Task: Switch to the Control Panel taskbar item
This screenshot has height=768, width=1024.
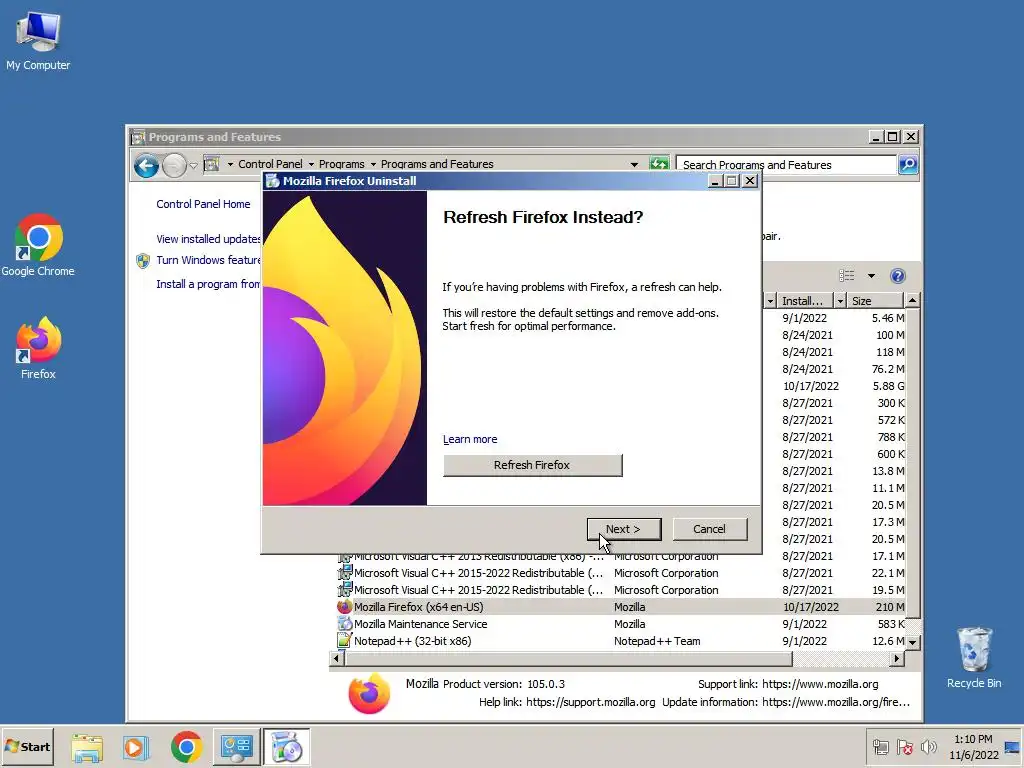Action: 236,747
